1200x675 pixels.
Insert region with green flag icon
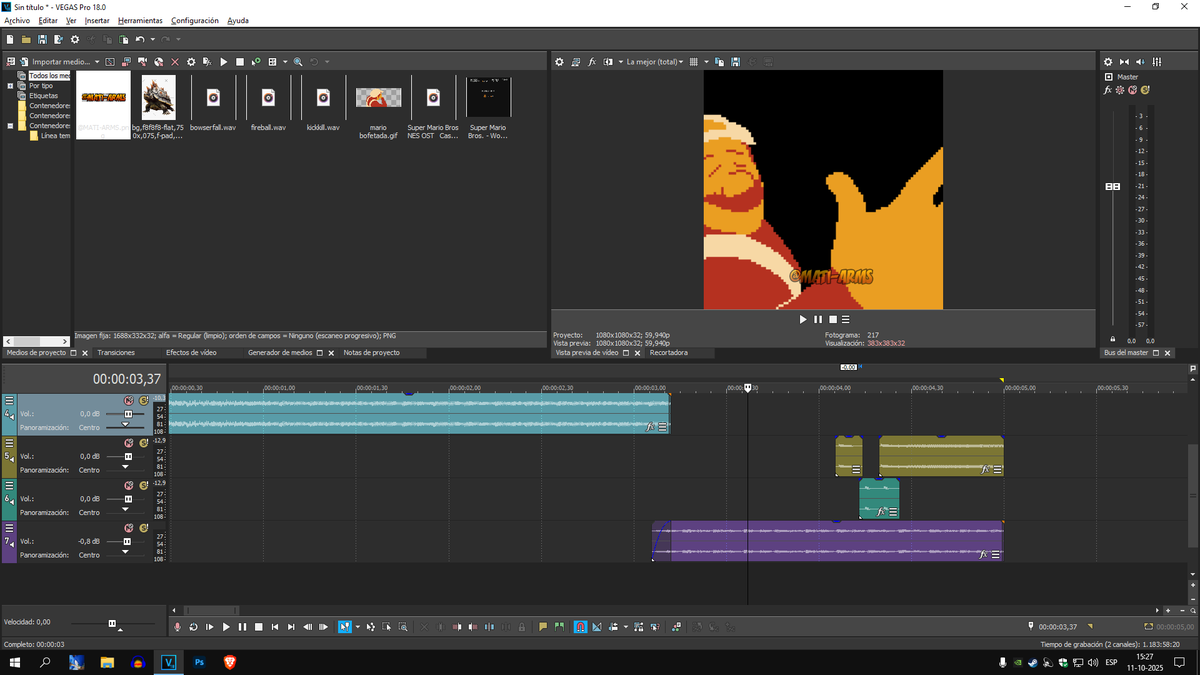559,627
